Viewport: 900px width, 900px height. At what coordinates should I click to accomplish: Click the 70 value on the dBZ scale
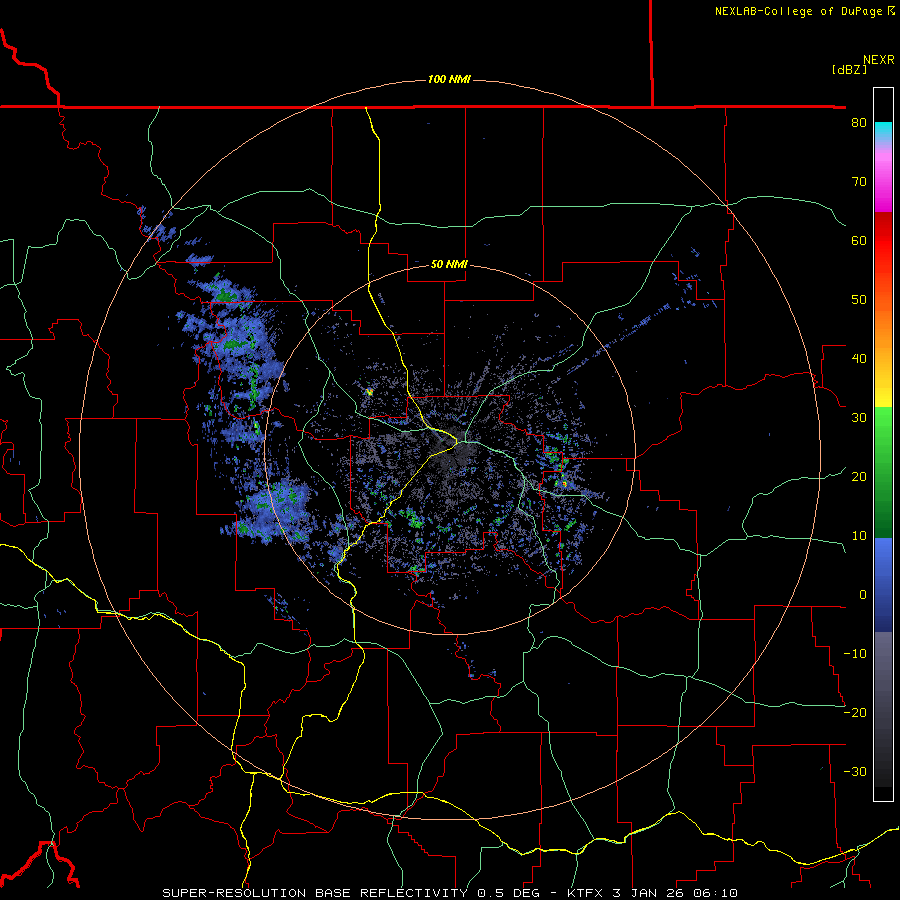pyautogui.click(x=859, y=181)
